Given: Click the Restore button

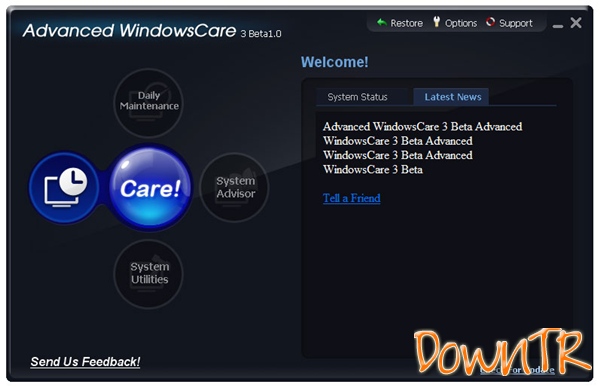Looking at the screenshot, I should [399, 23].
